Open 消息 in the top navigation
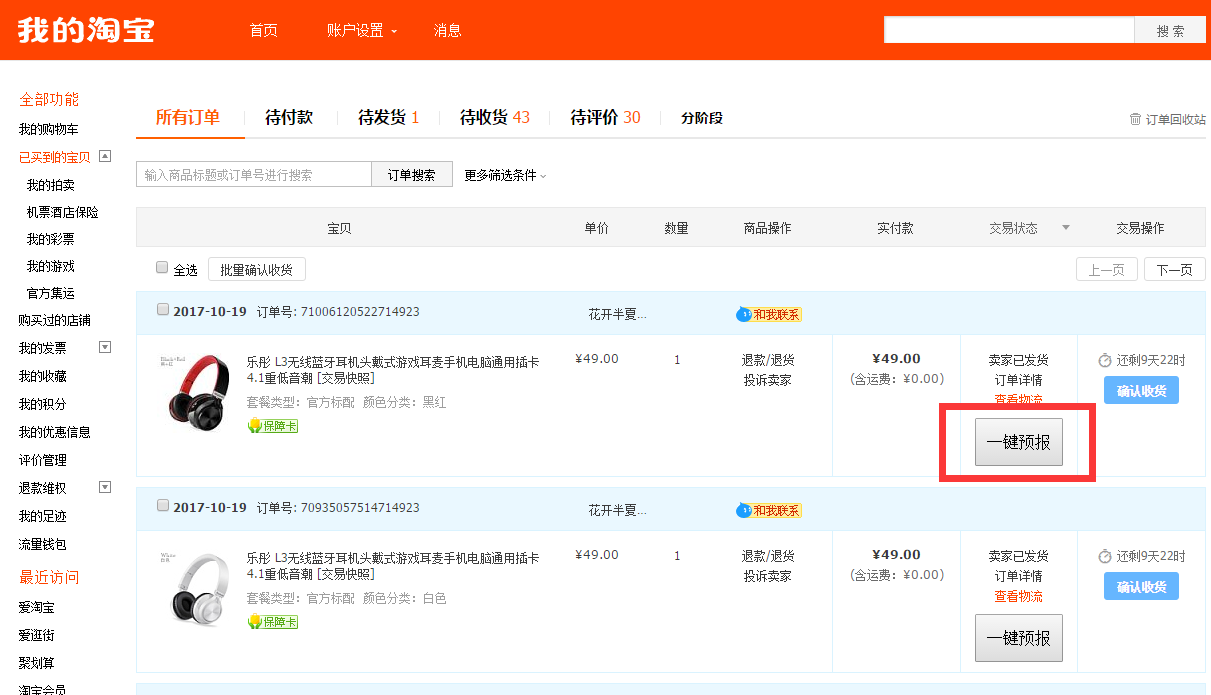Image resolution: width=1211 pixels, height=695 pixels. point(448,30)
